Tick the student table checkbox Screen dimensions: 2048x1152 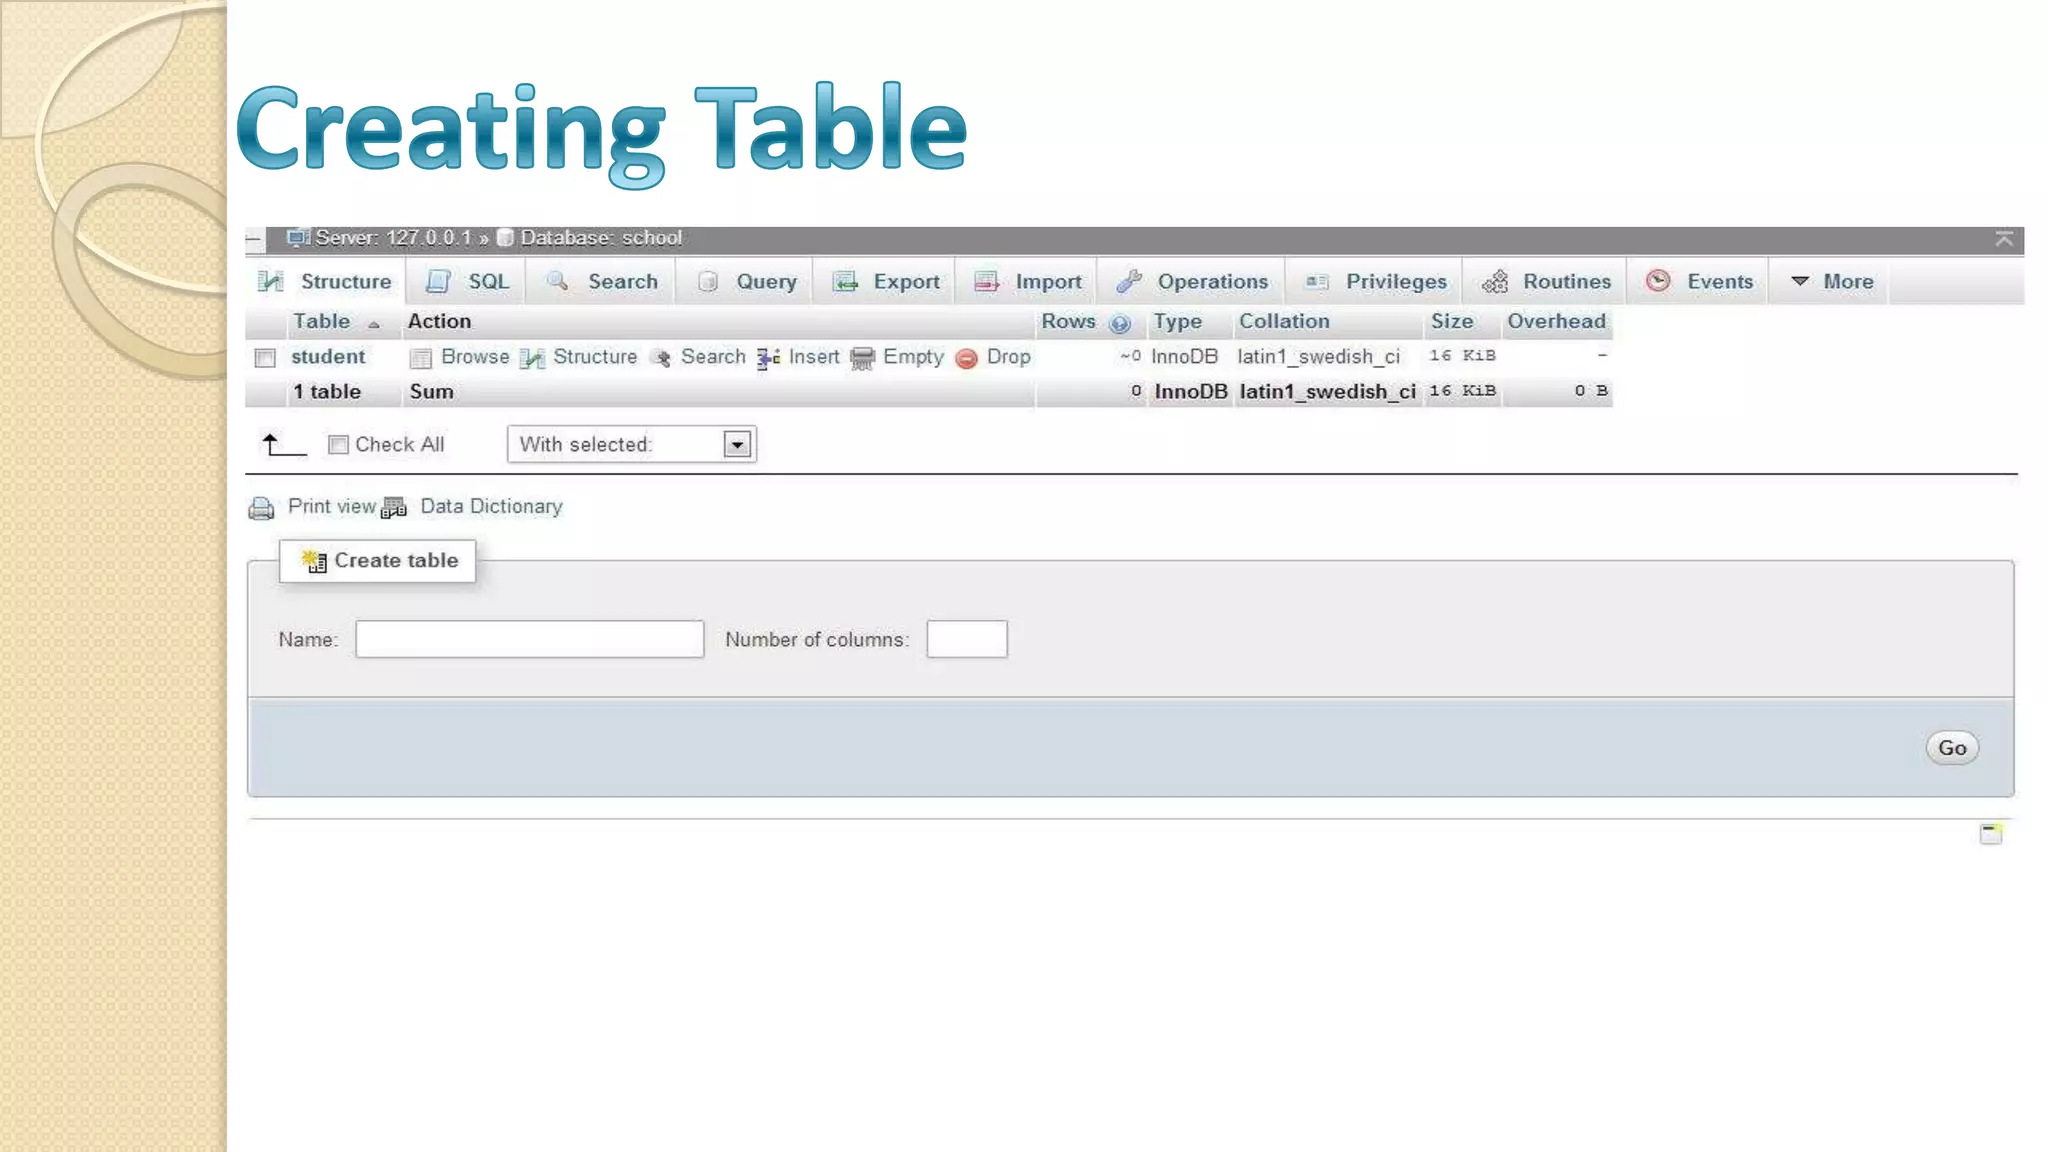tap(265, 358)
